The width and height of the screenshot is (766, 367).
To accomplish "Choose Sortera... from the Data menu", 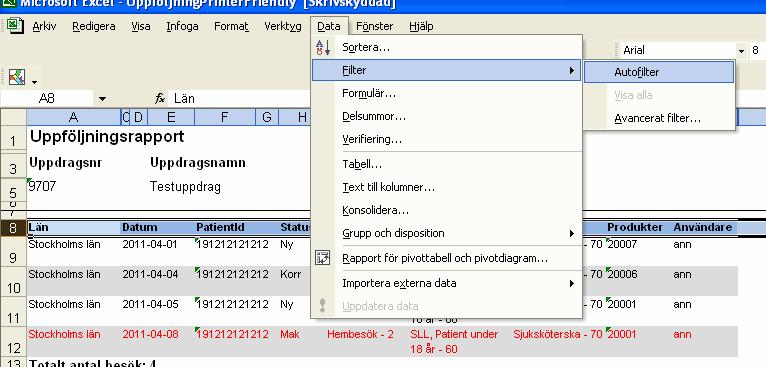I will [x=447, y=47].
